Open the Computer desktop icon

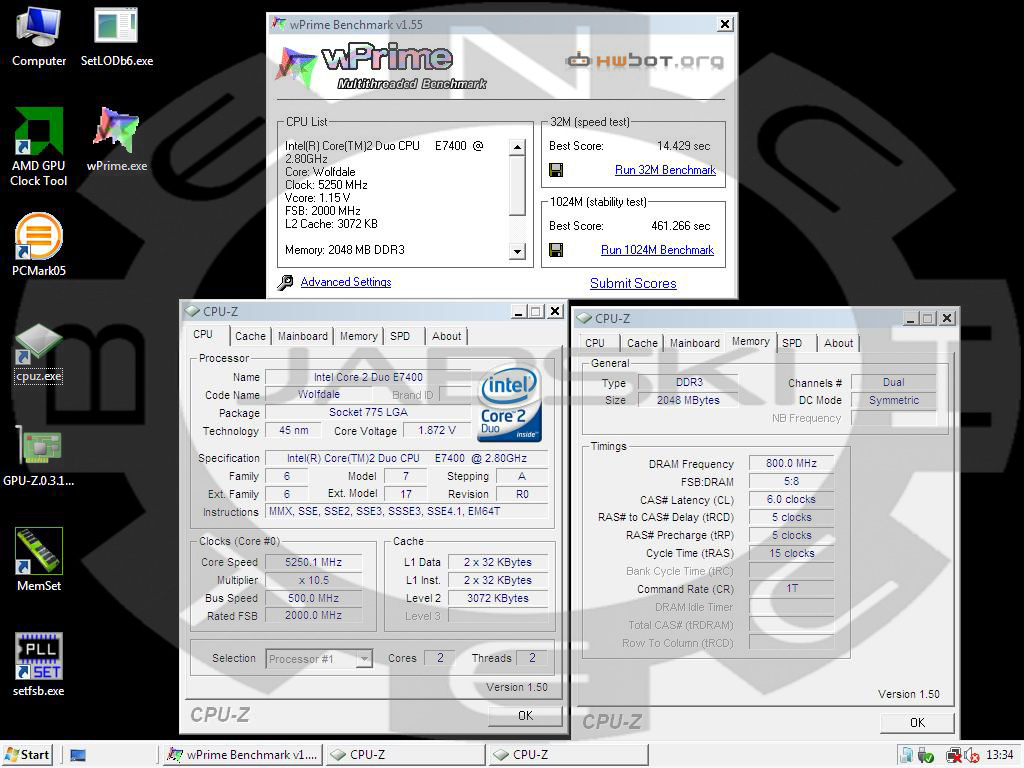tap(39, 37)
